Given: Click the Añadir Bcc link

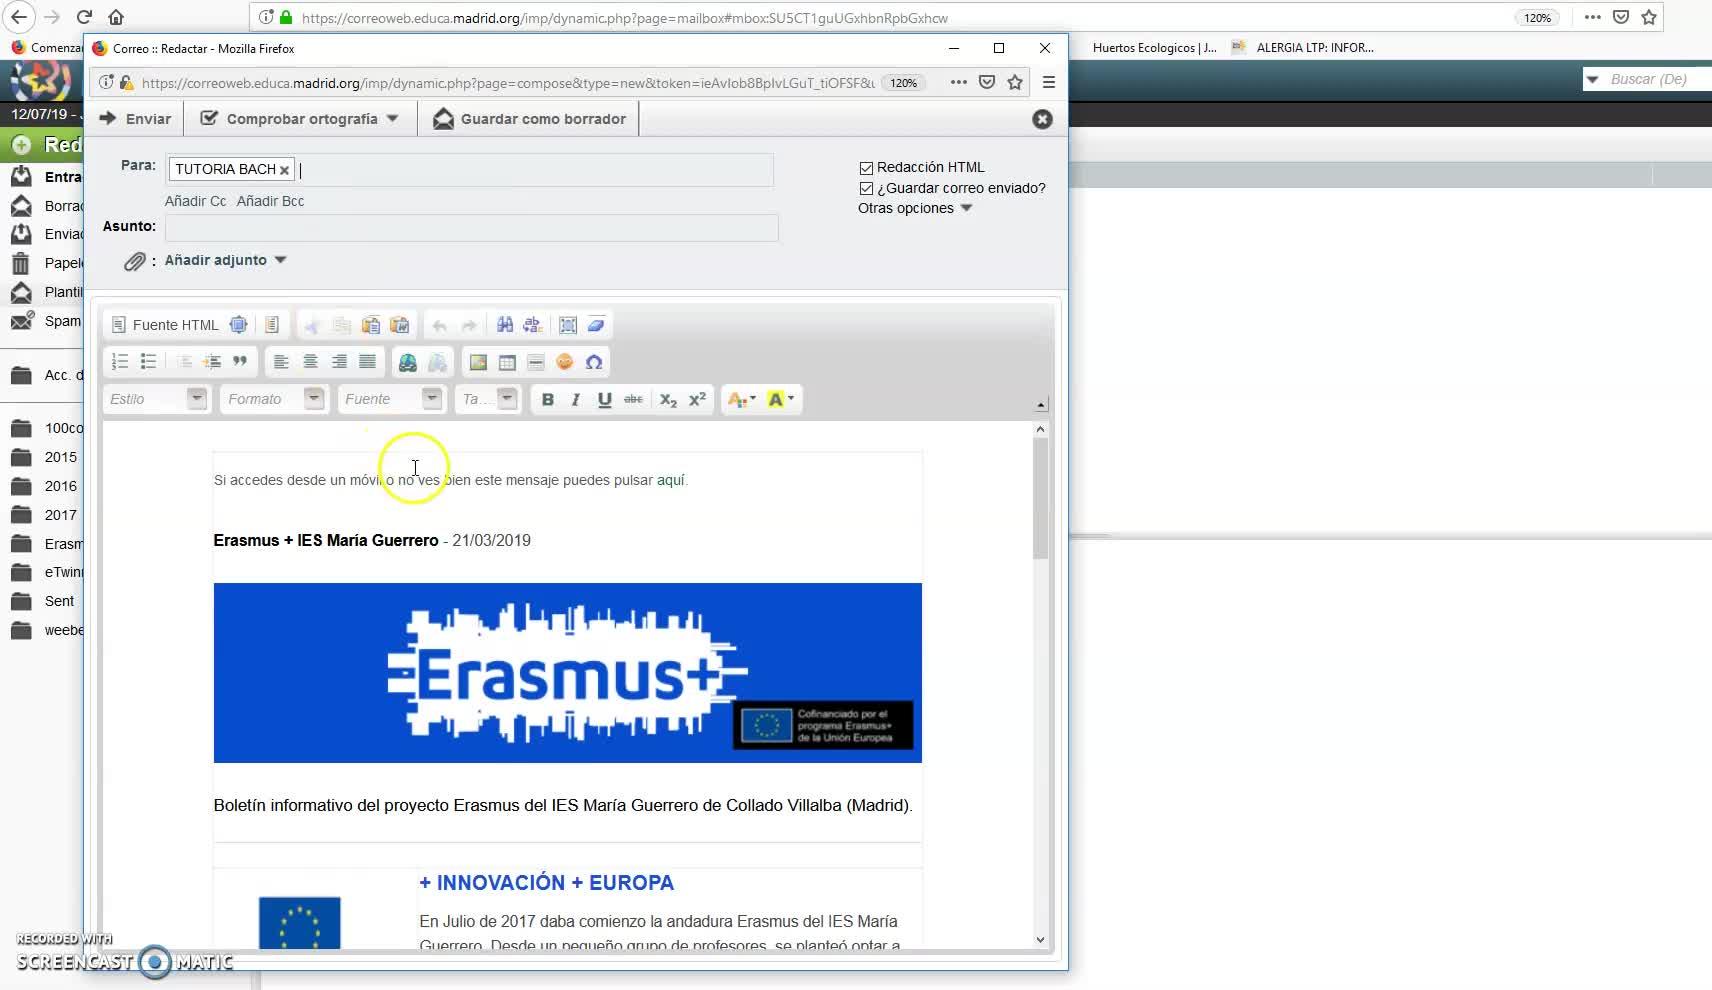Looking at the screenshot, I should [x=270, y=201].
